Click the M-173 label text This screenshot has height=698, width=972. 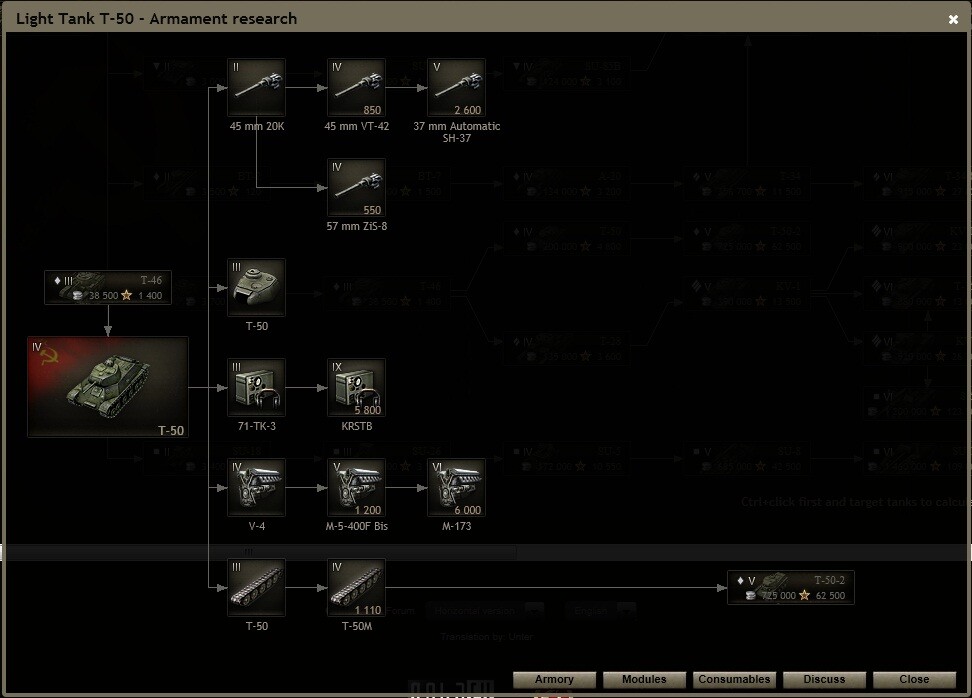[456, 526]
